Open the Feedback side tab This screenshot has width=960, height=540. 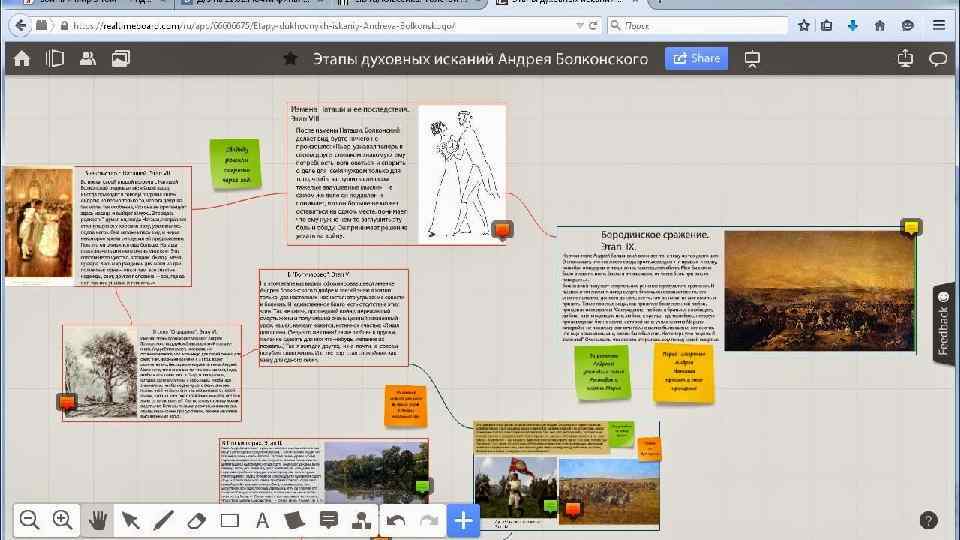pos(943,324)
